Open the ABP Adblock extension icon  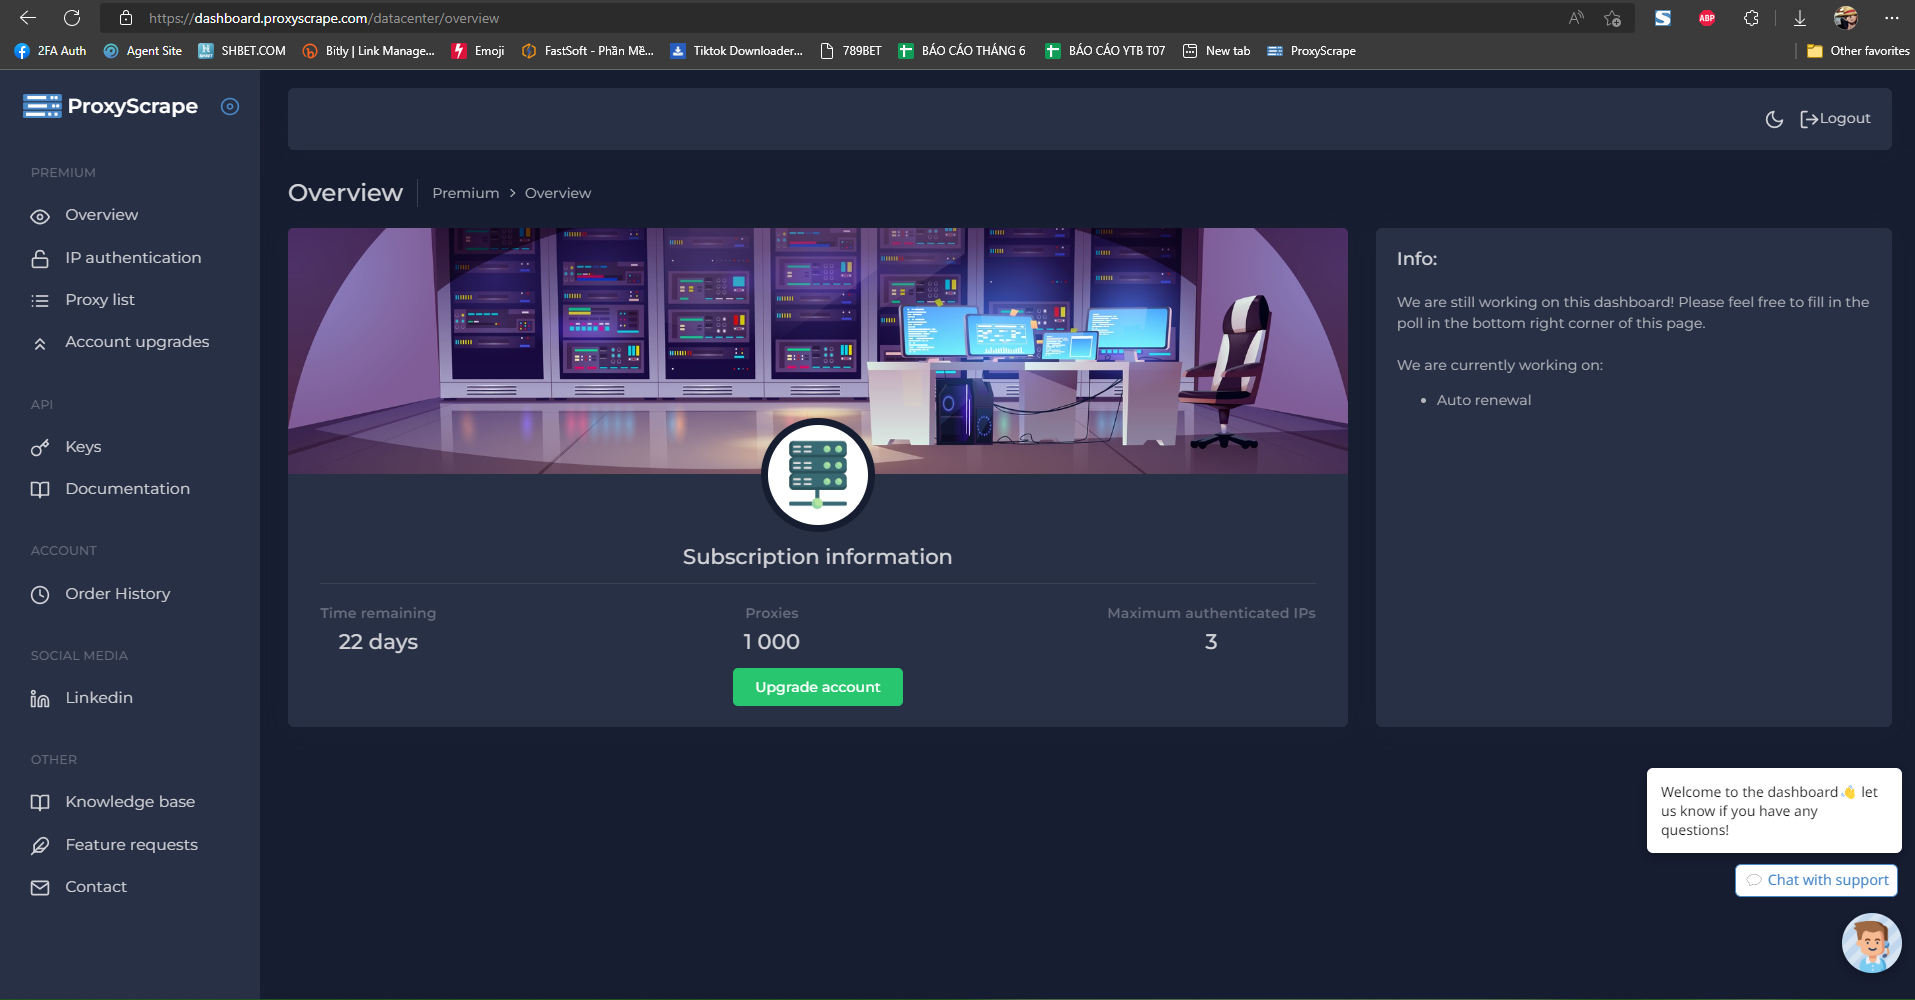1707,18
